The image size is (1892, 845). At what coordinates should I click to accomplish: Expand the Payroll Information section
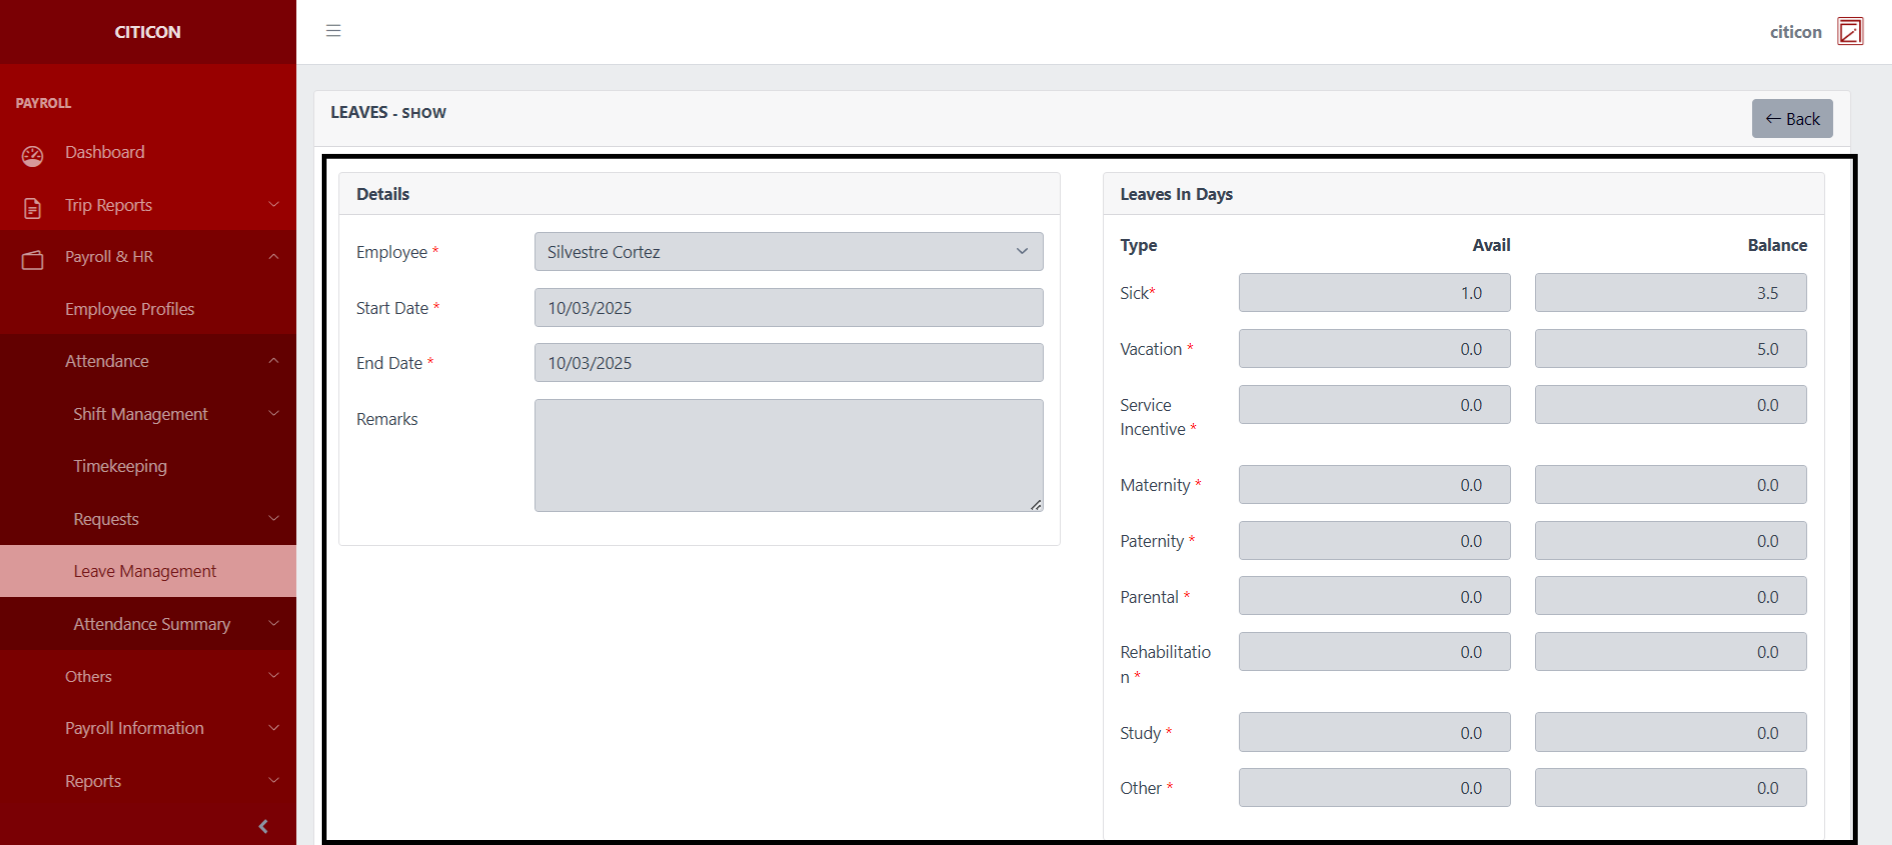click(273, 728)
